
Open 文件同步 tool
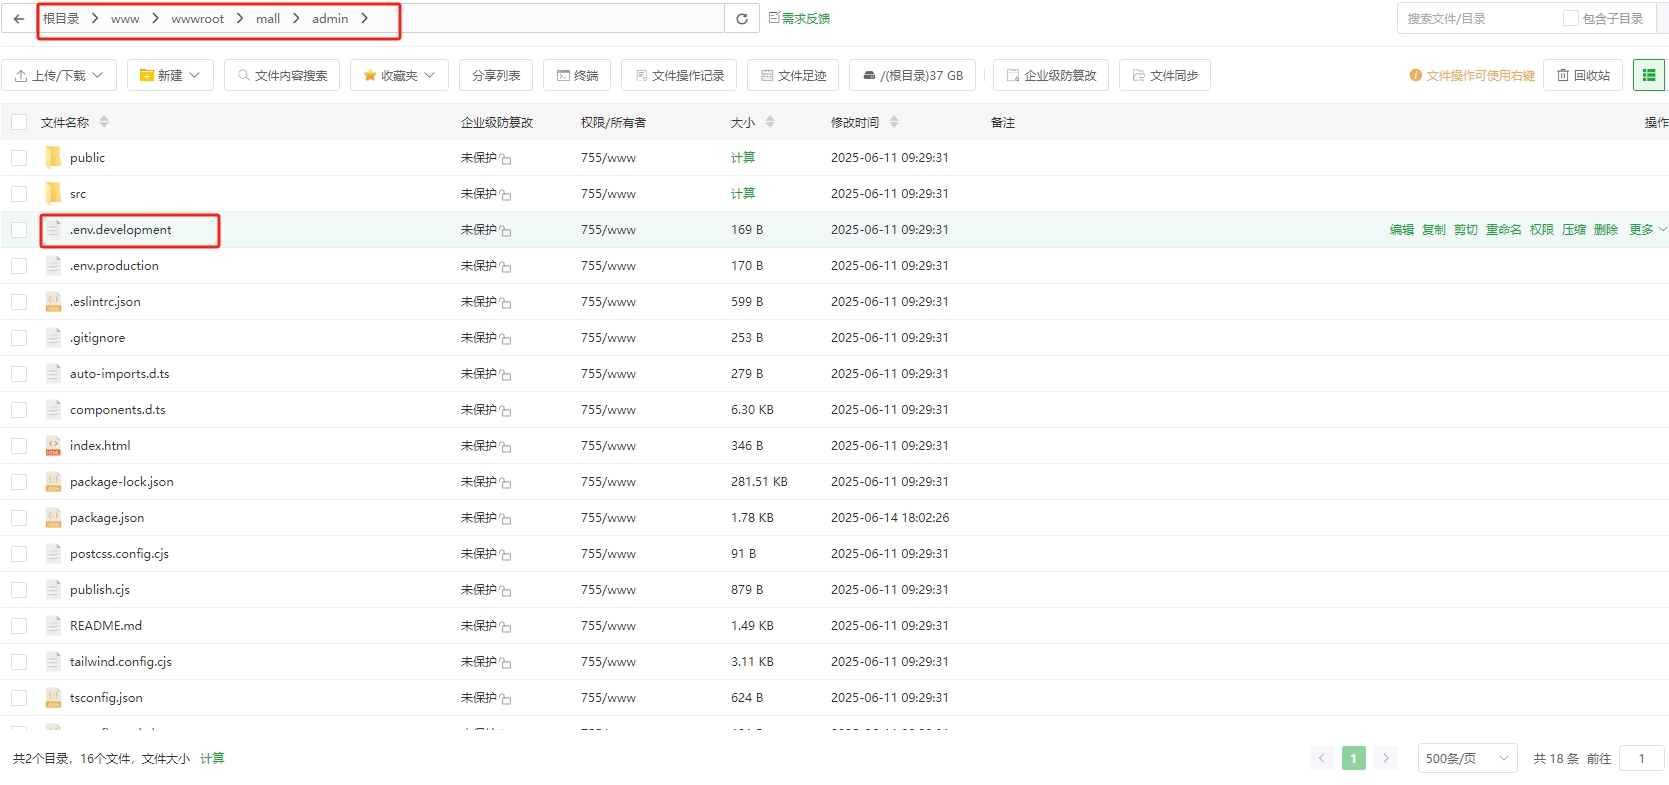point(1165,75)
